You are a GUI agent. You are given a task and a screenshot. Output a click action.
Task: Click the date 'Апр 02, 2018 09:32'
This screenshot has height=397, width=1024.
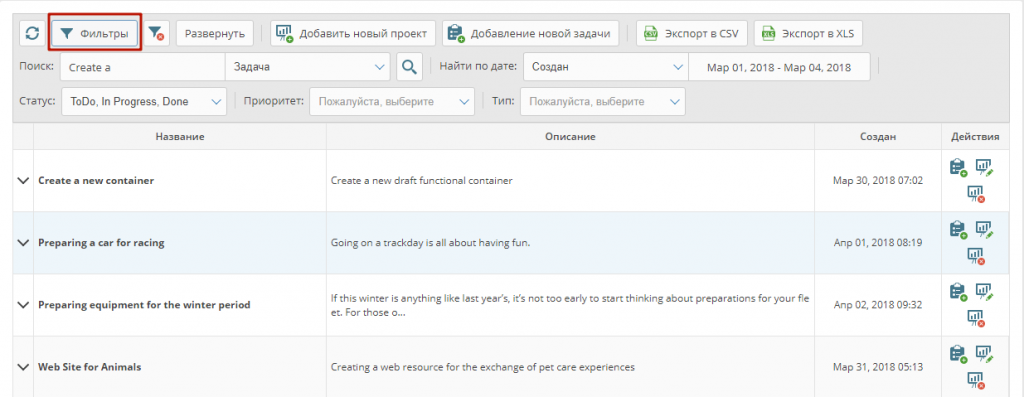(x=878, y=305)
